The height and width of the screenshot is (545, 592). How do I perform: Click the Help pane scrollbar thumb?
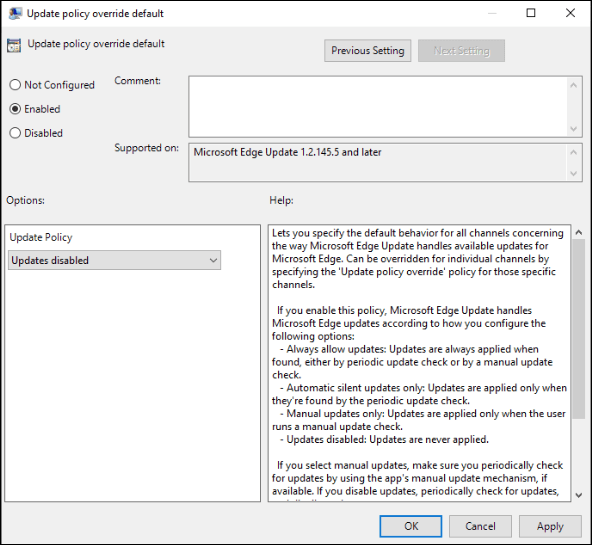click(x=578, y=328)
